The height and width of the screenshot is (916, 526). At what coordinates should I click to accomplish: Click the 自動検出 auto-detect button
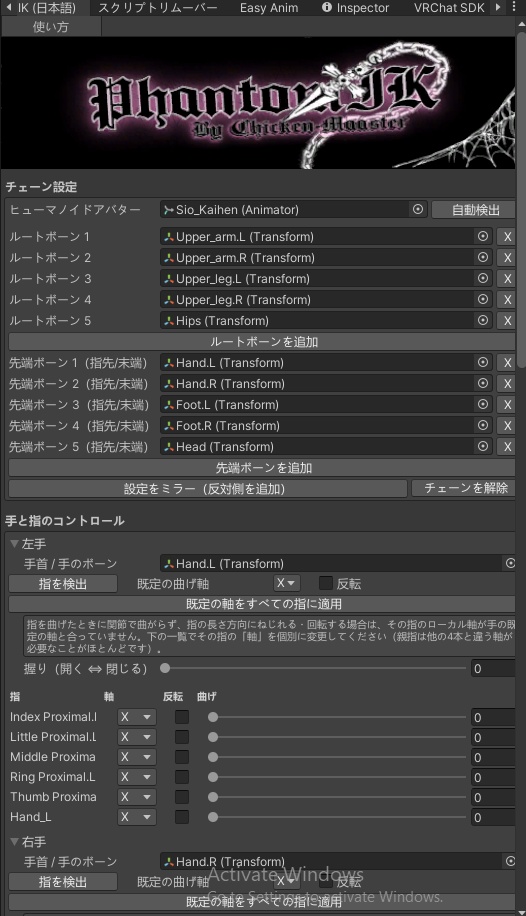click(x=473, y=210)
